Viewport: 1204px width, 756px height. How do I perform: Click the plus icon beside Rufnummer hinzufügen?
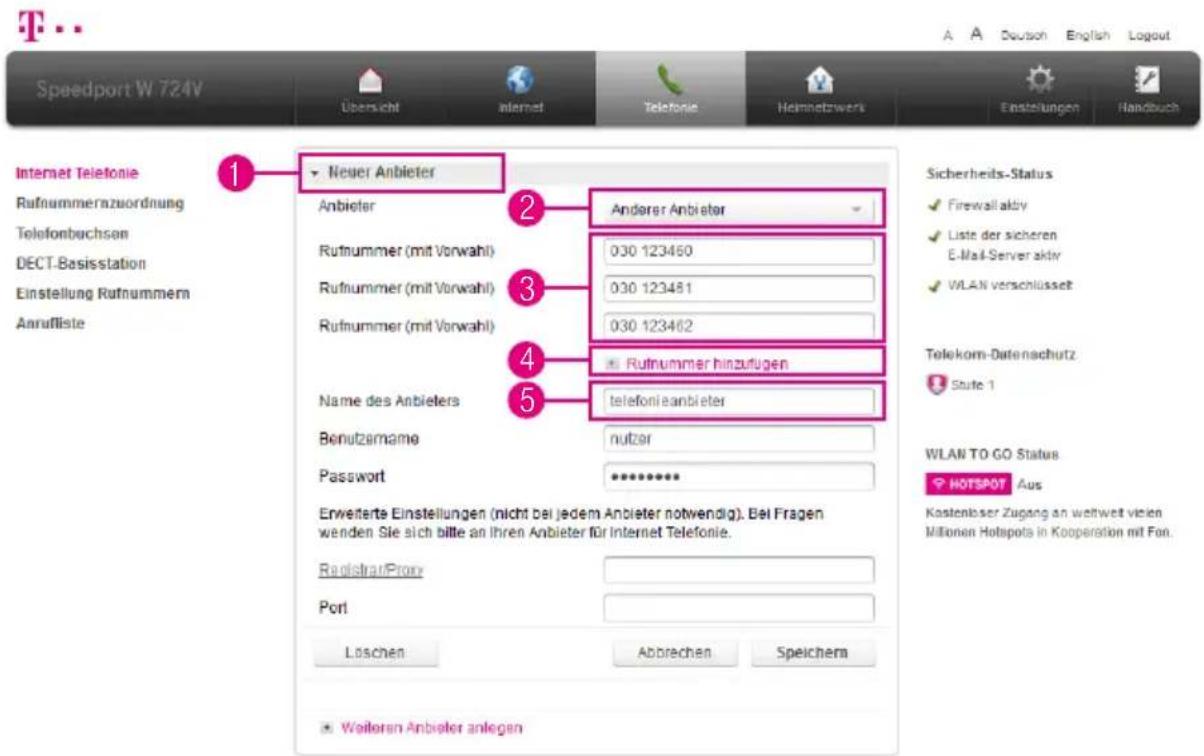point(615,364)
